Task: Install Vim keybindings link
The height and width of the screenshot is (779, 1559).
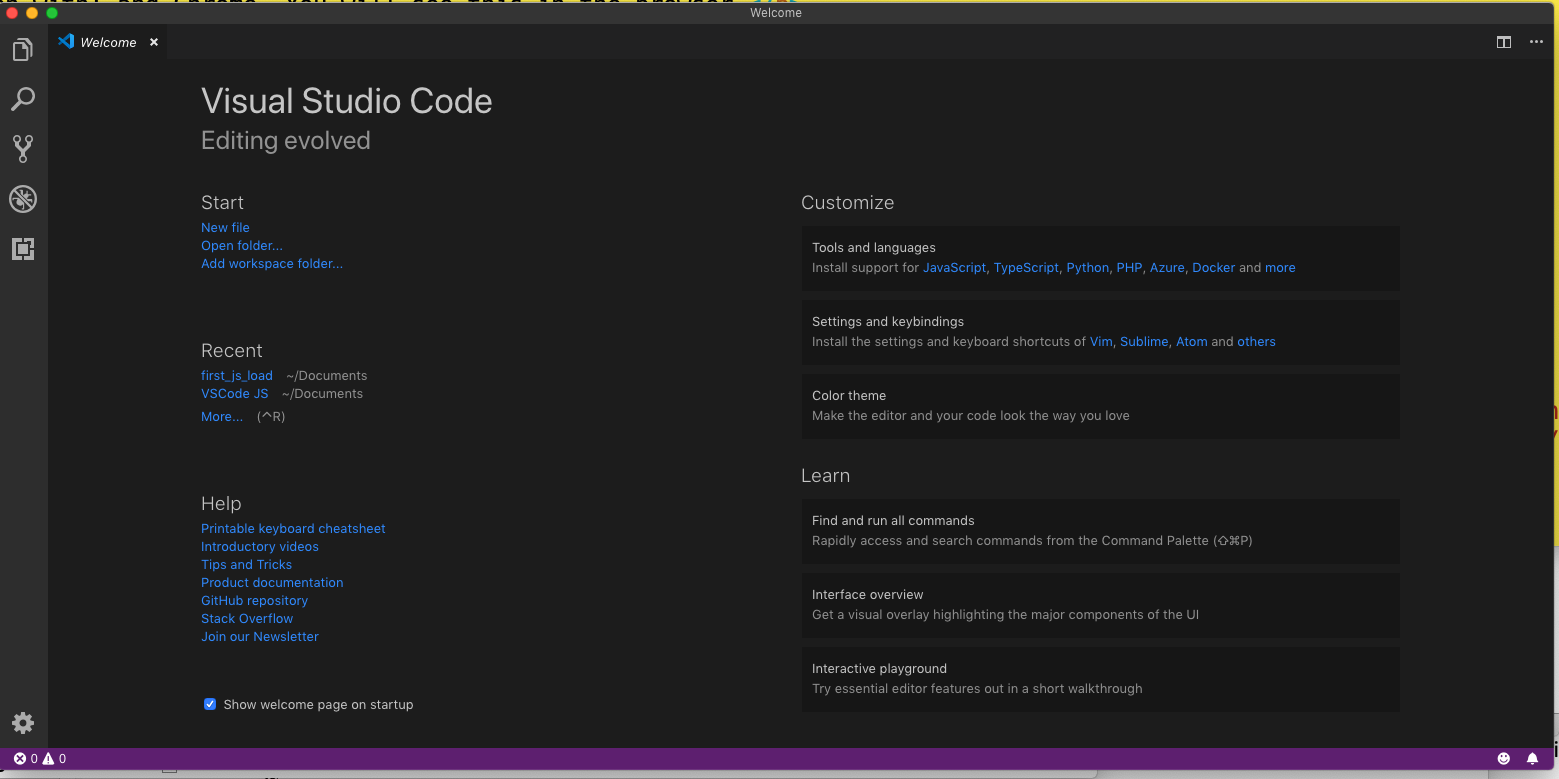Action: 1101,341
